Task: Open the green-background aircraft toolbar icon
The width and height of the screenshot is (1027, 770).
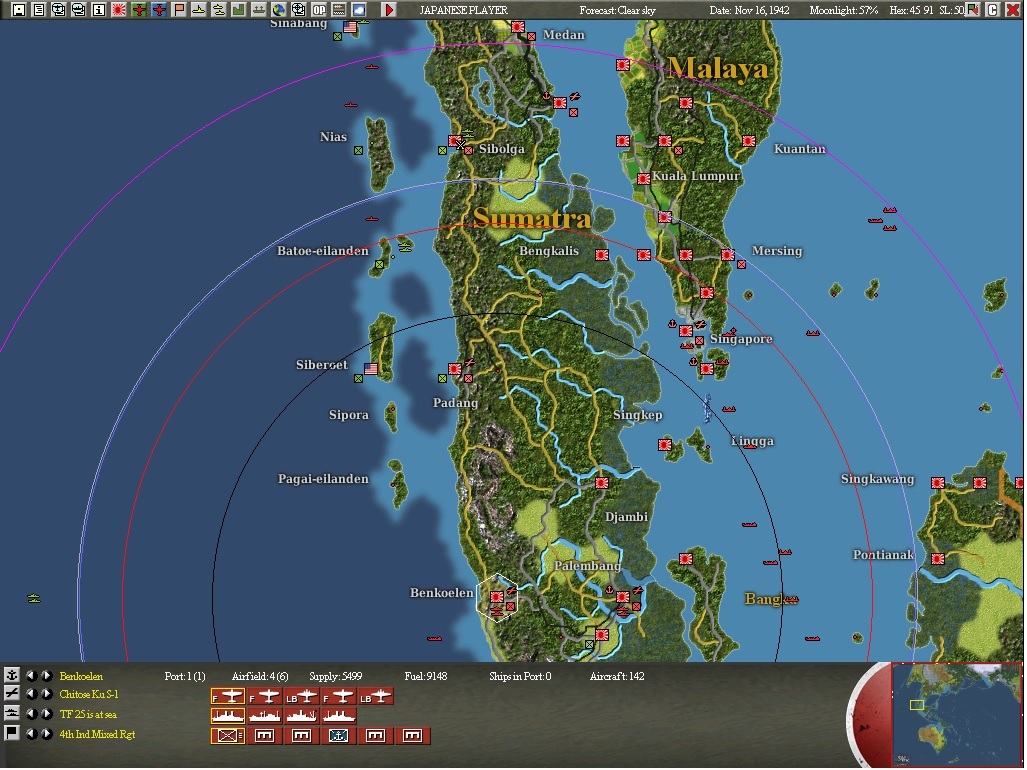Action: pos(139,10)
